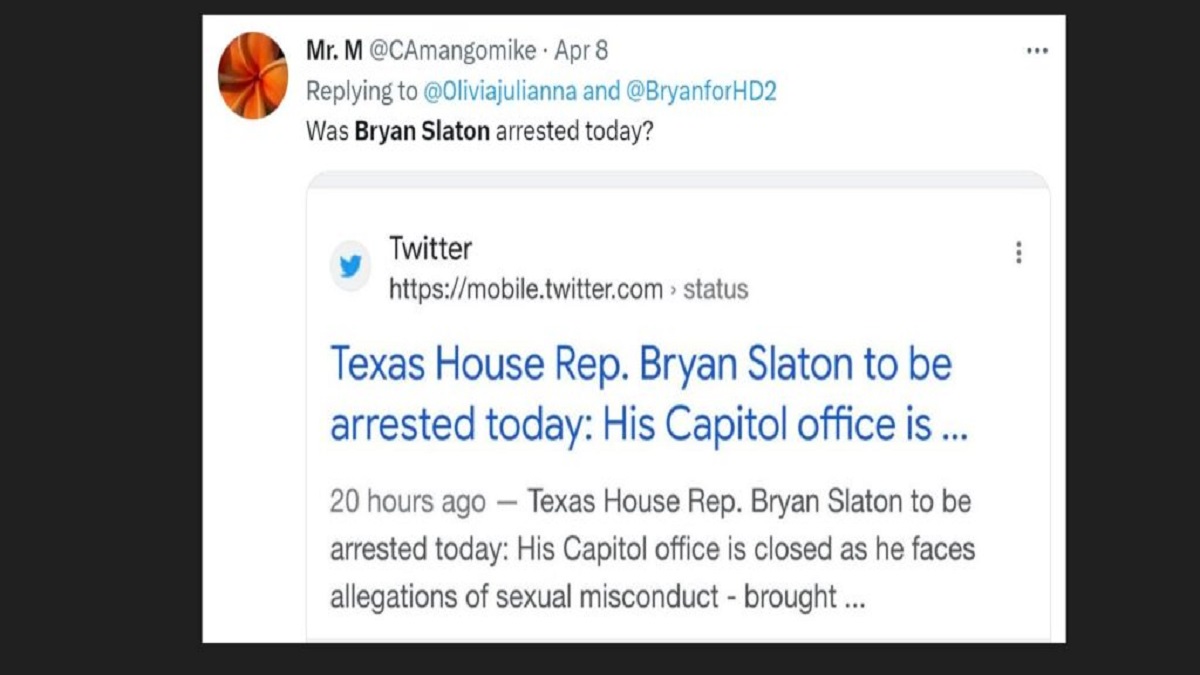Click the tweet text ending arrested today?
The width and height of the screenshot is (1200, 675).
(x=479, y=131)
